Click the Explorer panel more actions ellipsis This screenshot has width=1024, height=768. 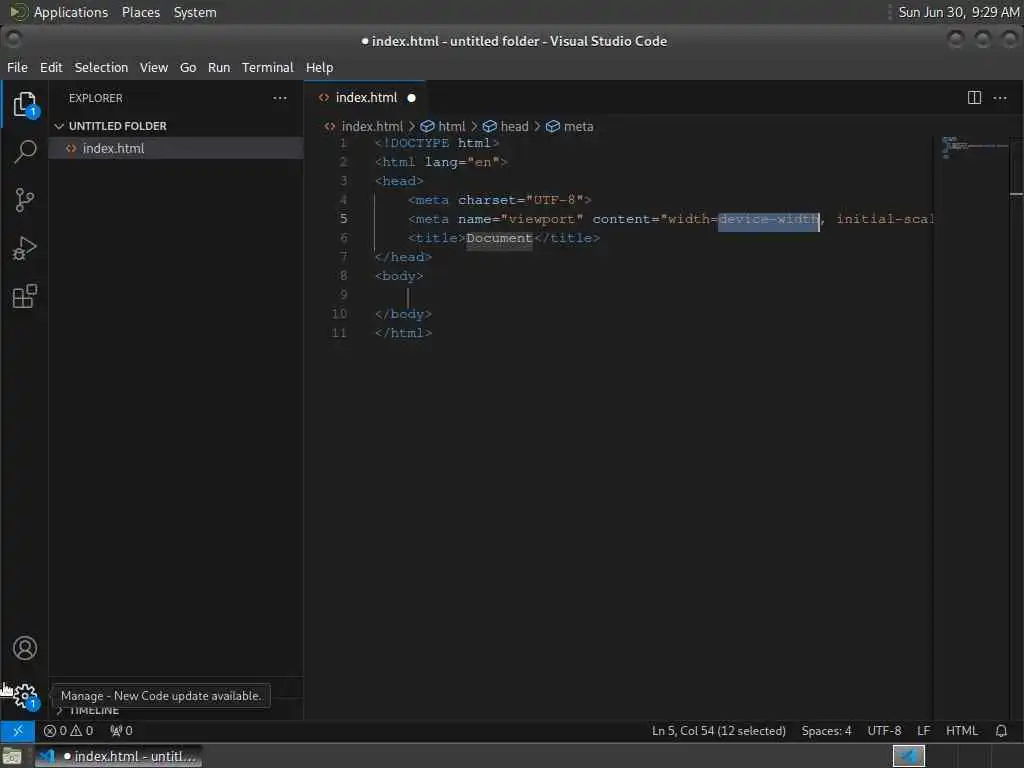[x=280, y=98]
